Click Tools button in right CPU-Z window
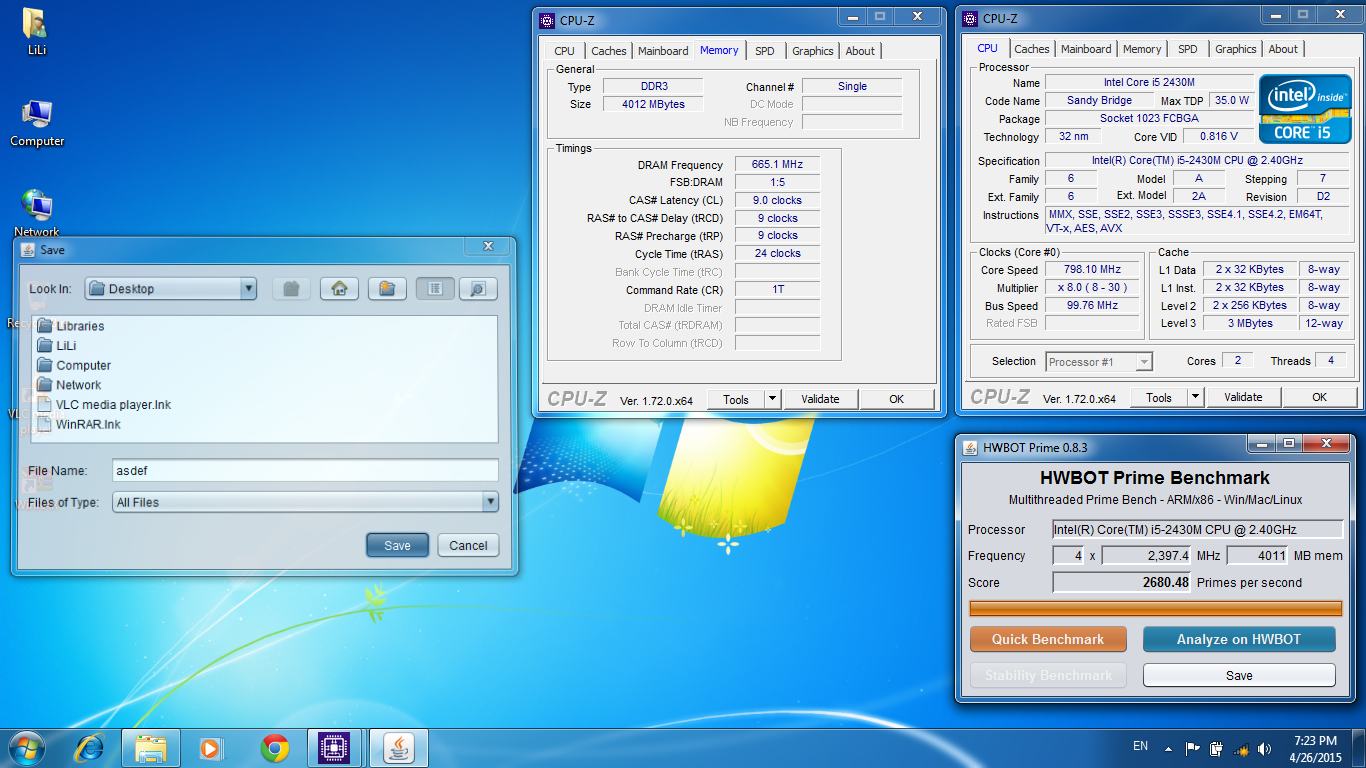This screenshot has height=768, width=1366. pos(1159,397)
